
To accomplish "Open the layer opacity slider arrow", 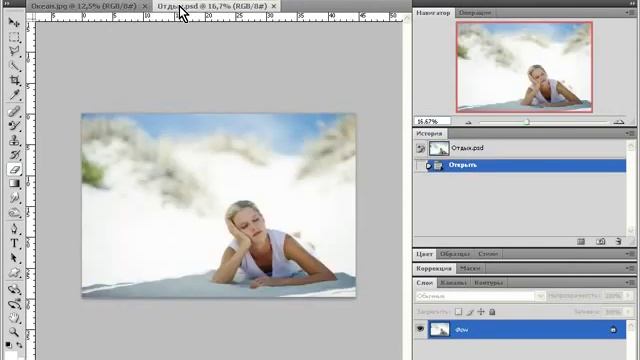I will pyautogui.click(x=629, y=296).
